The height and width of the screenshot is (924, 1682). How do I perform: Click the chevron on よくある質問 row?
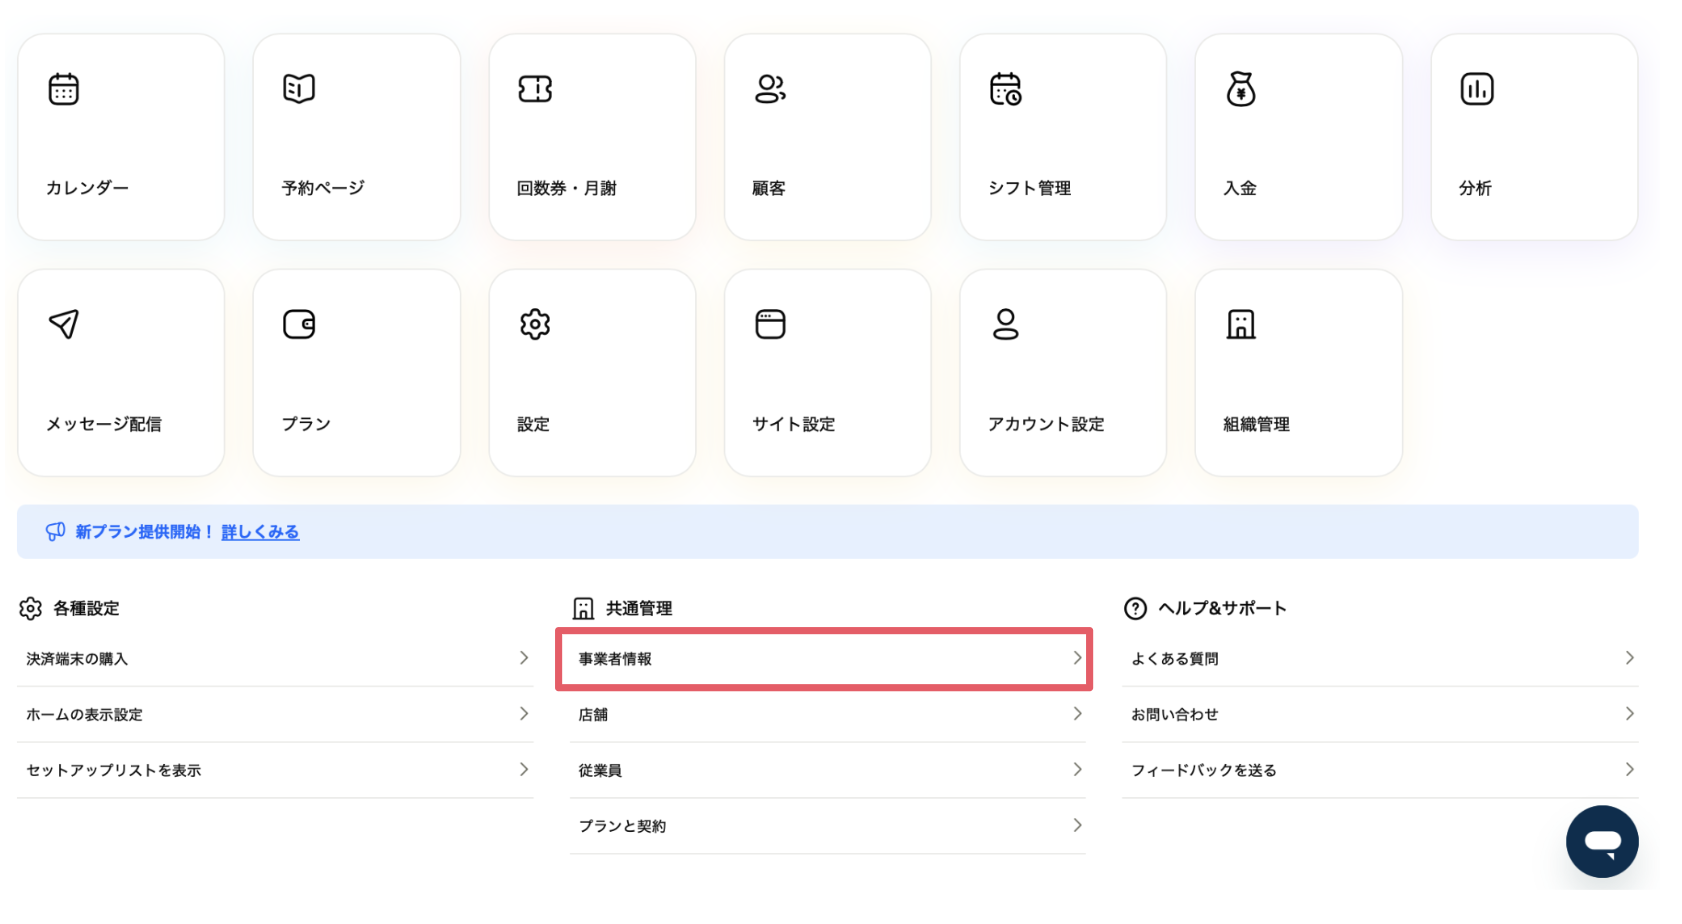pyautogui.click(x=1630, y=657)
